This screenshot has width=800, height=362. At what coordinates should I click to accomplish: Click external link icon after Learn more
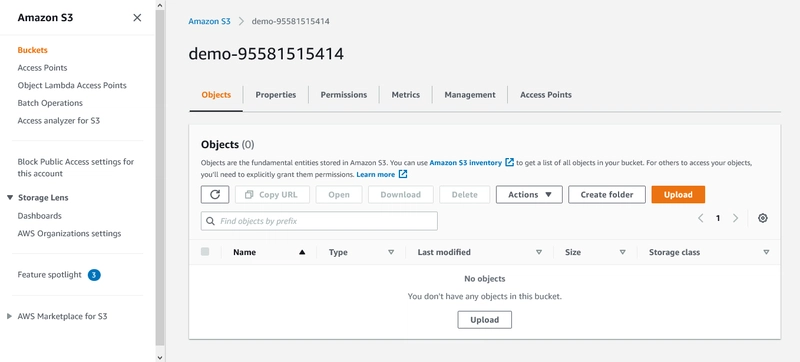coord(403,174)
